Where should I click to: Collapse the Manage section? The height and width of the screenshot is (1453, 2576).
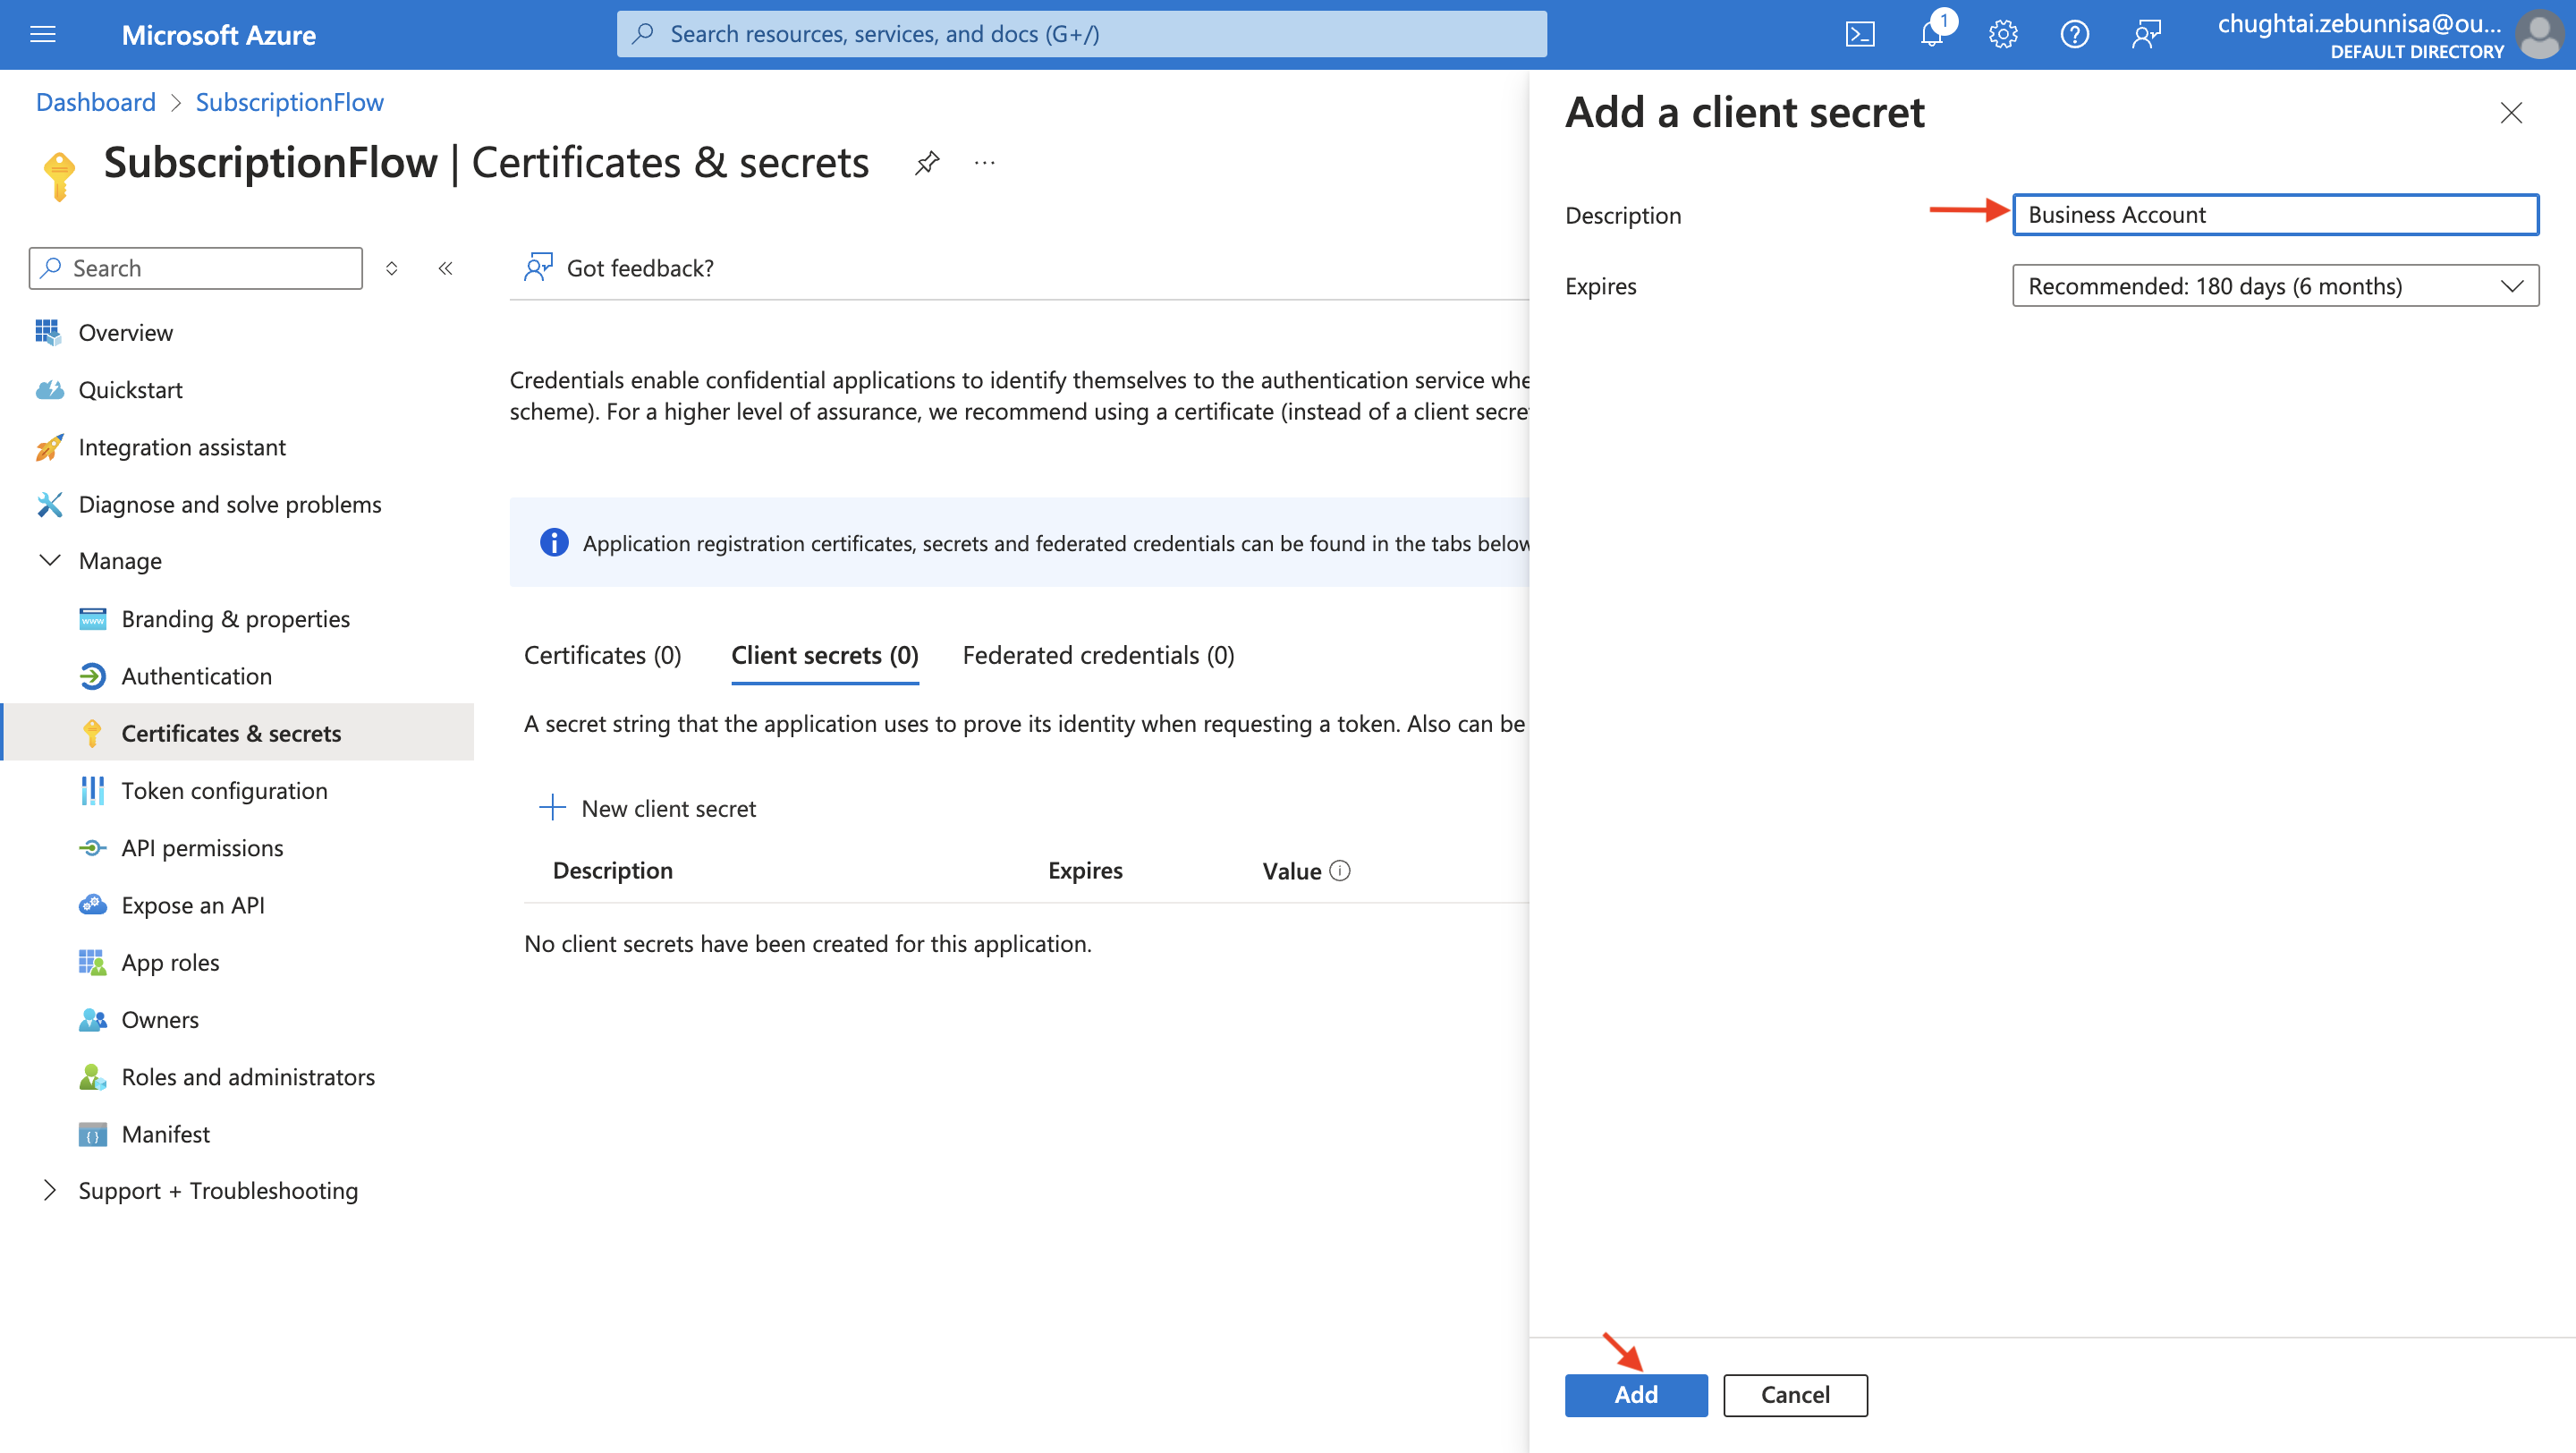[49, 561]
